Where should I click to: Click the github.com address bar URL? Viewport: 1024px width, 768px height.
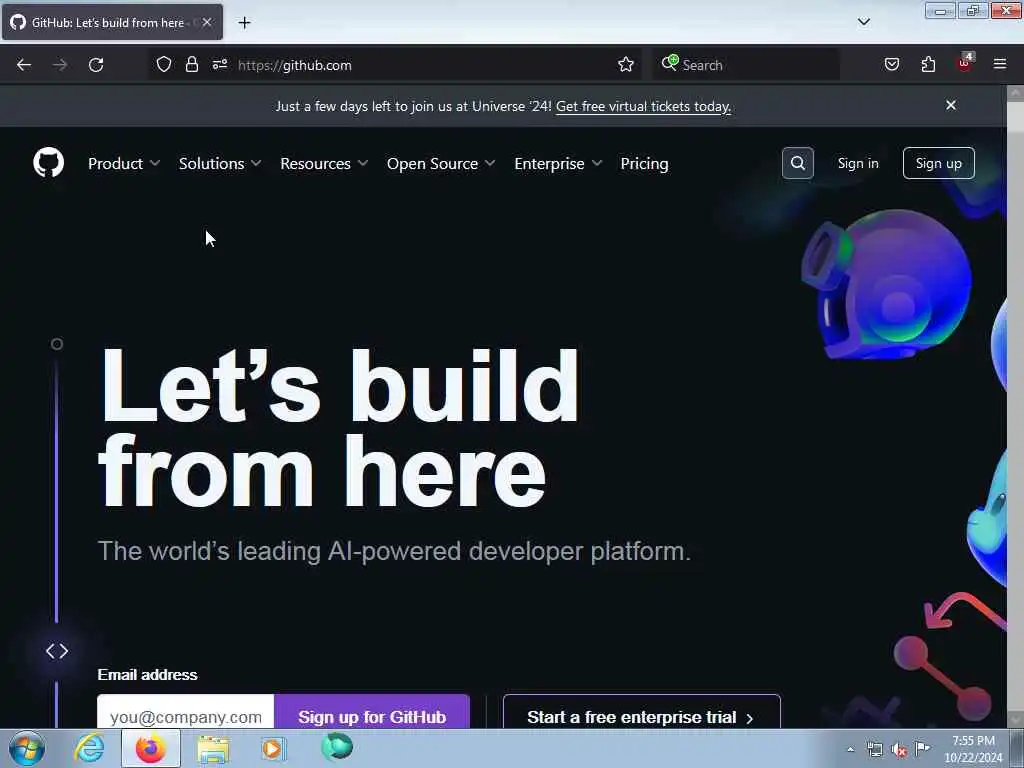click(x=295, y=65)
